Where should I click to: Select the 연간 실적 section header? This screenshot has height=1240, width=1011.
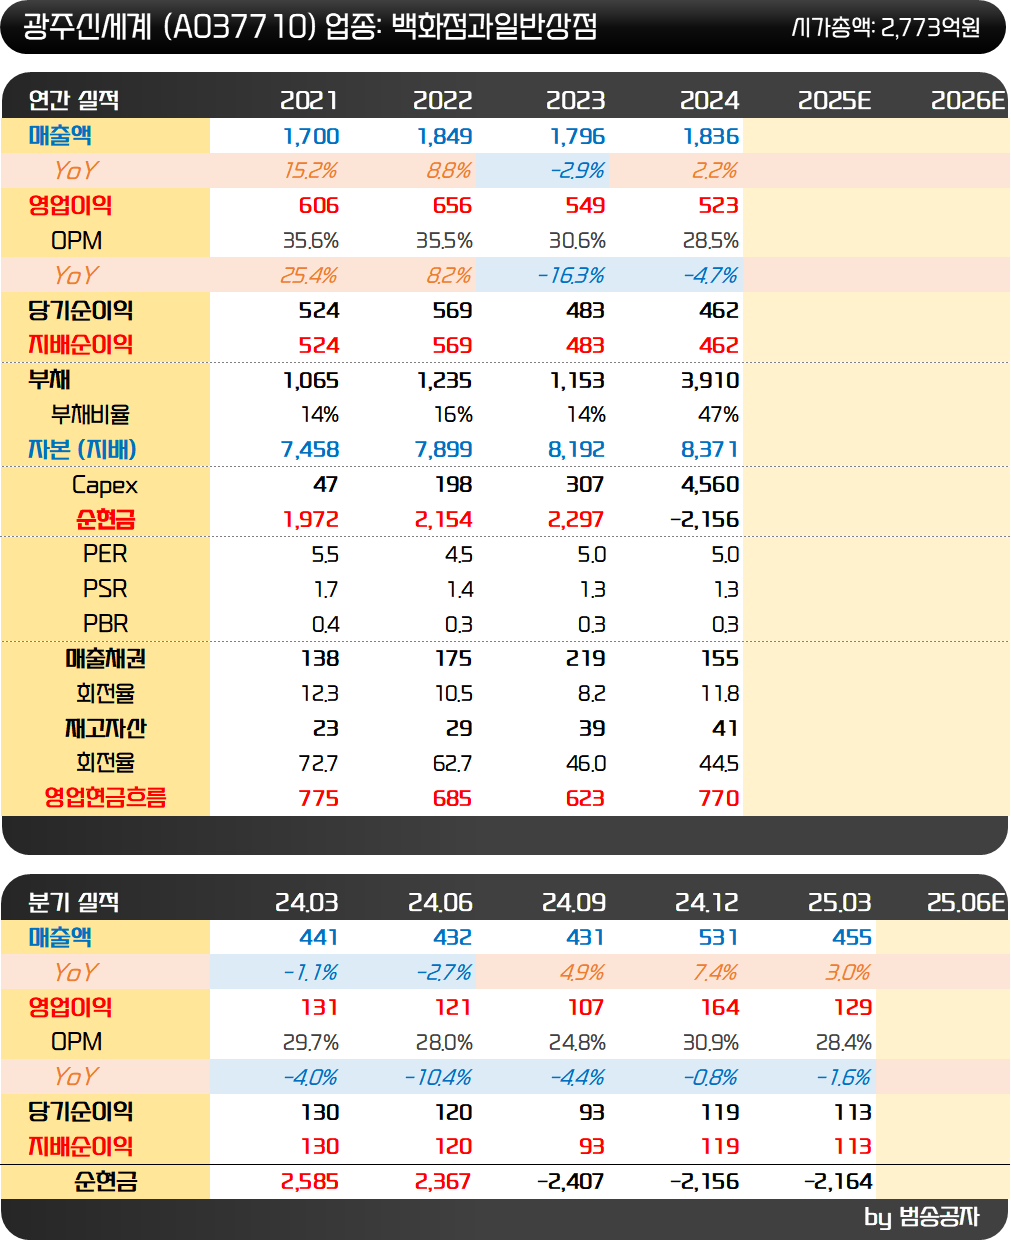click(x=74, y=100)
